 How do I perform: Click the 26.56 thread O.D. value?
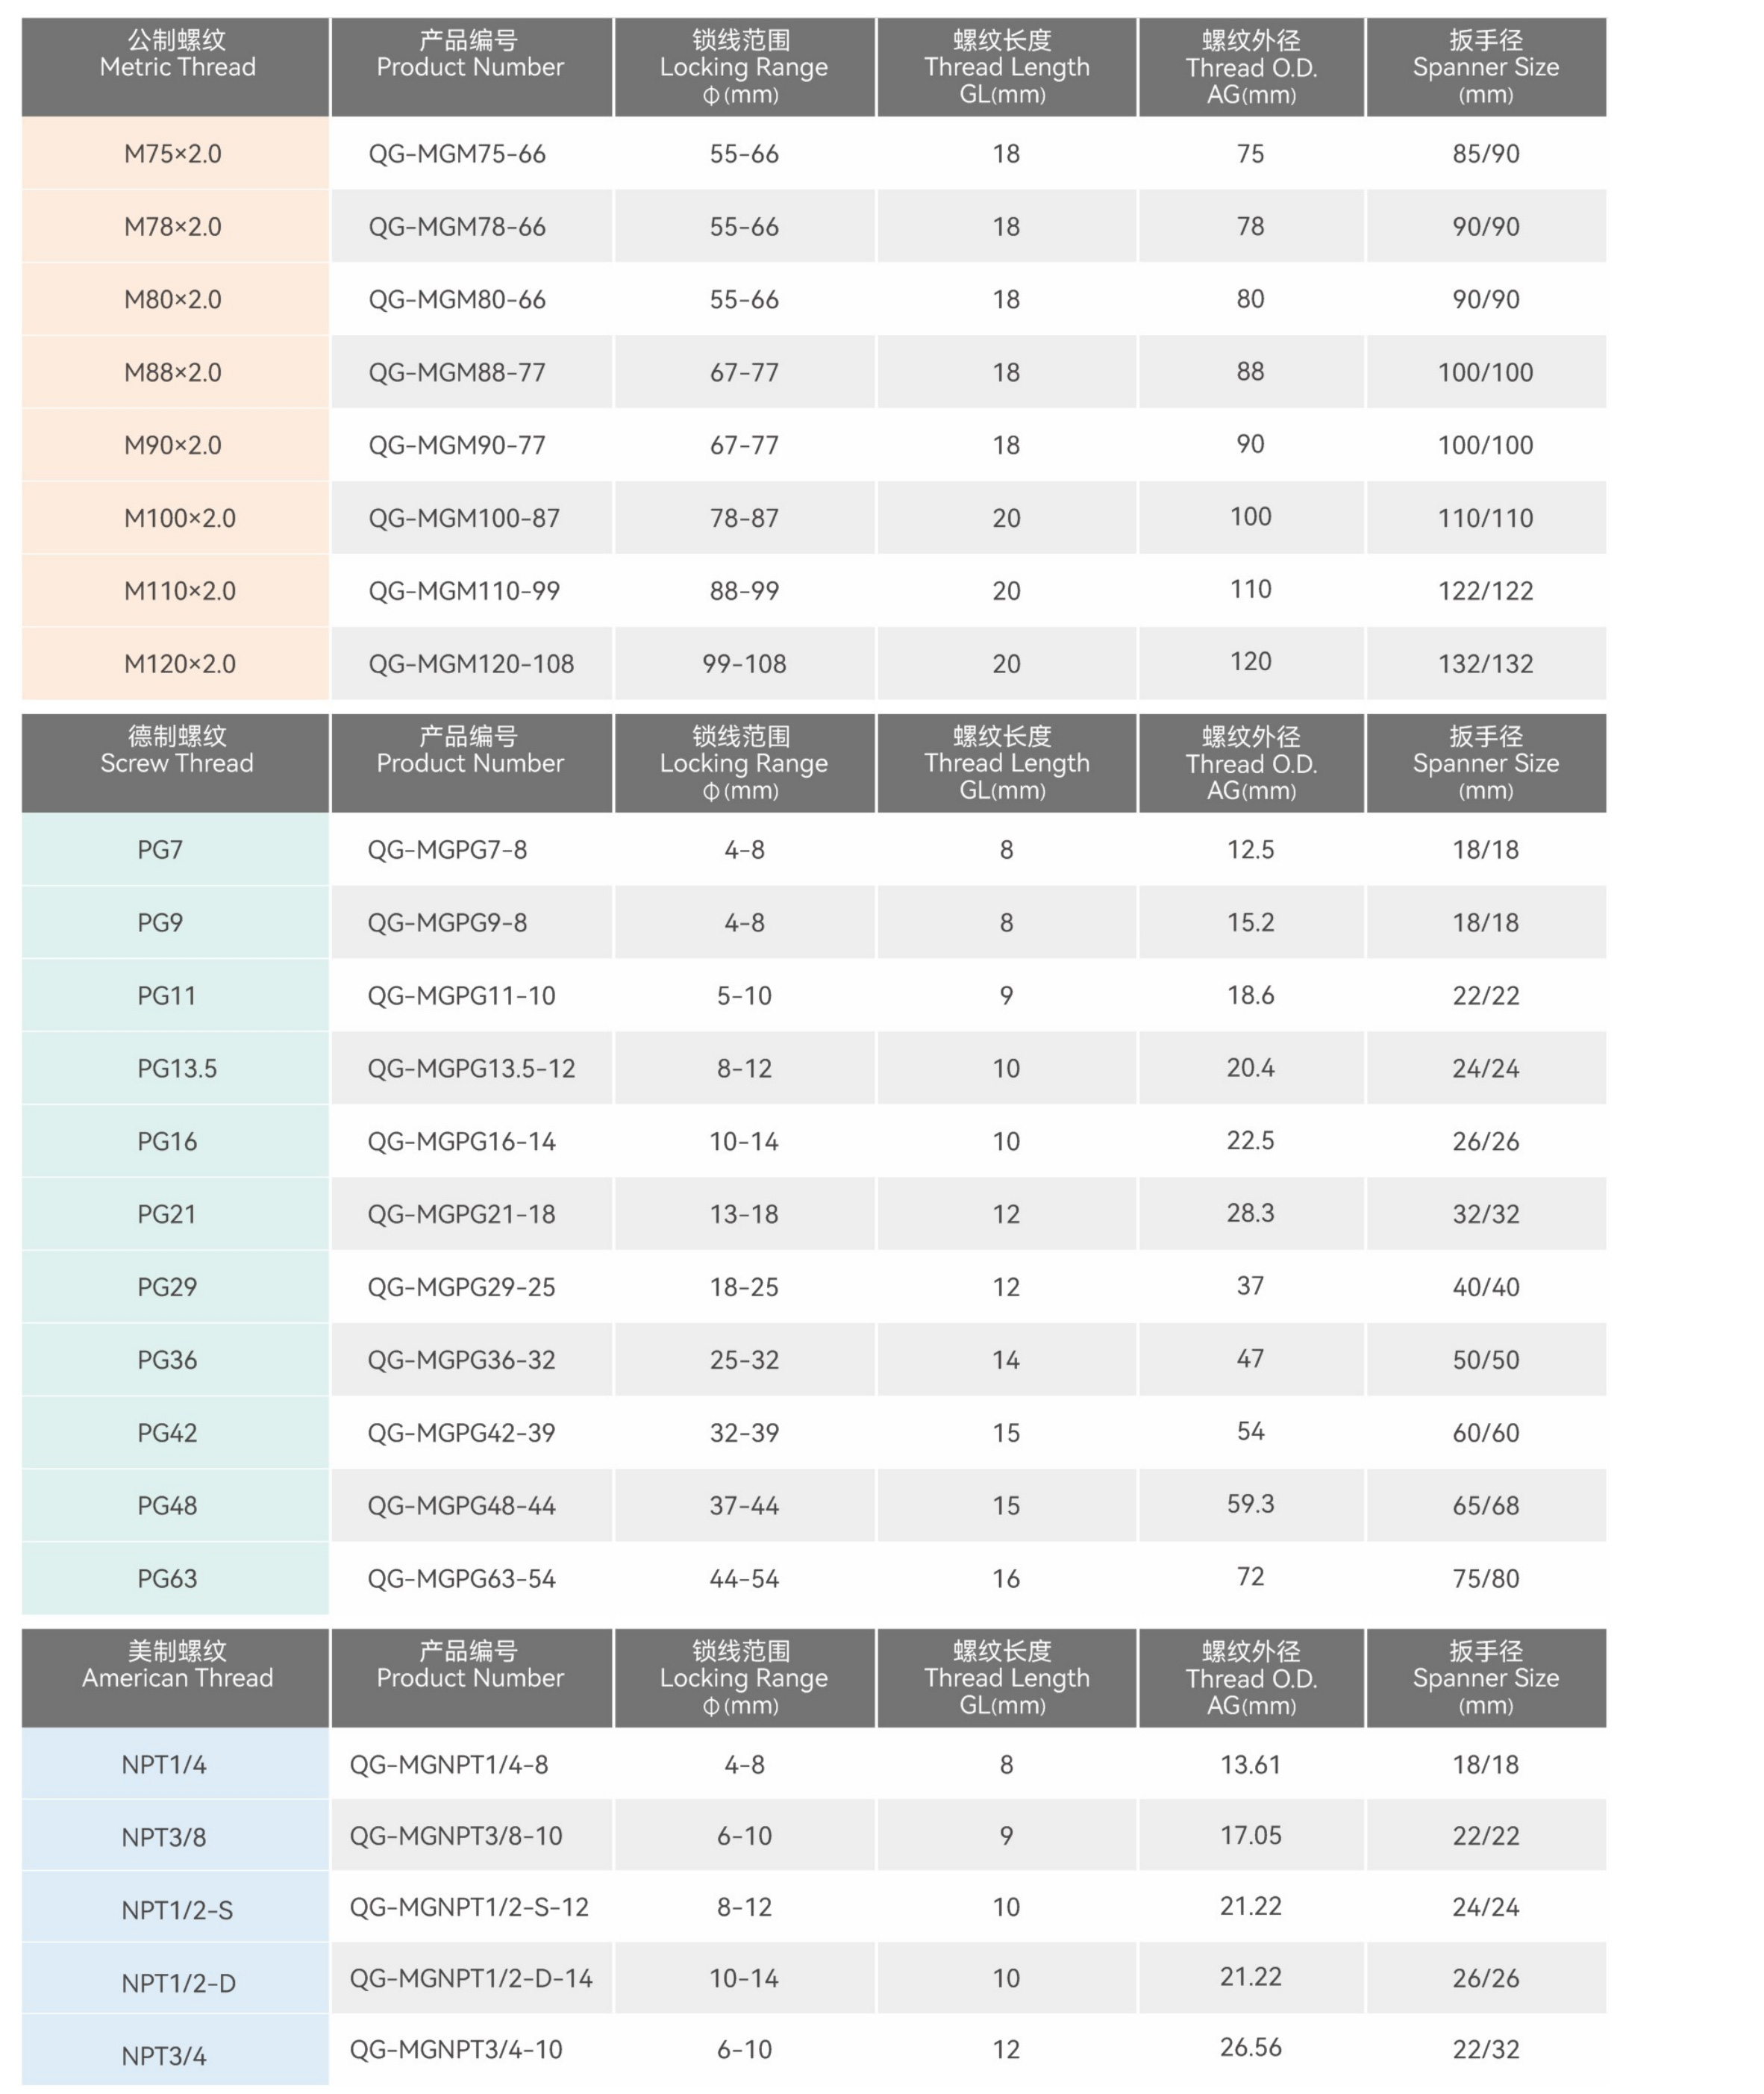pyautogui.click(x=1250, y=2047)
